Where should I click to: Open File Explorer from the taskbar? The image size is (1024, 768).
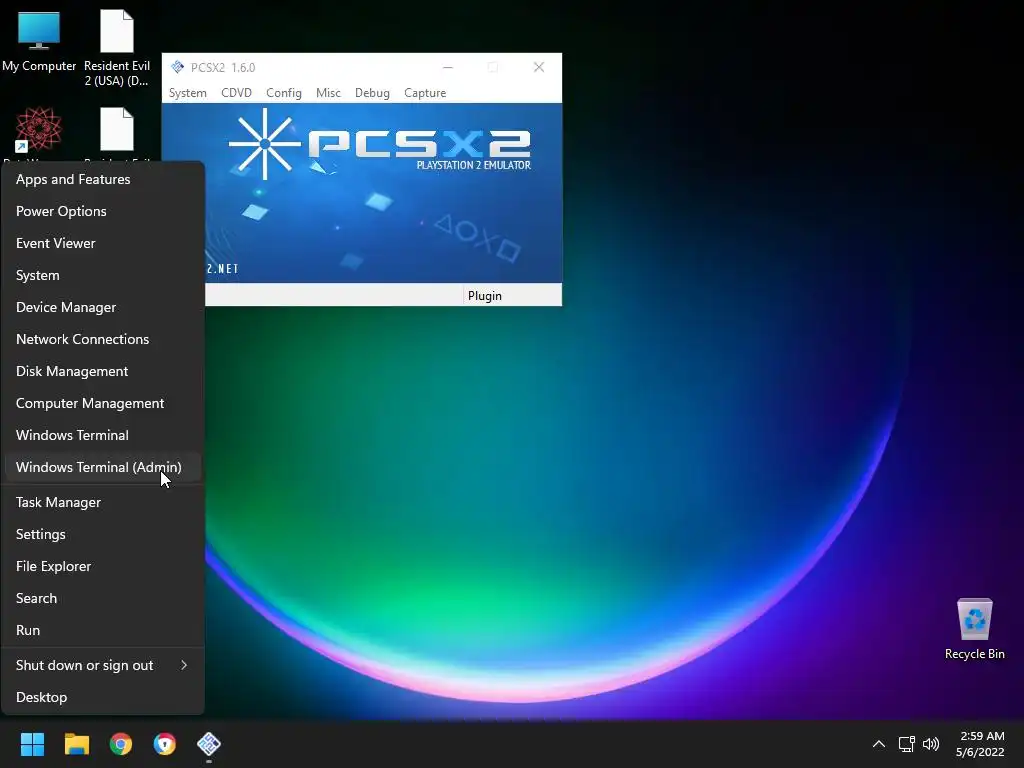click(x=76, y=744)
